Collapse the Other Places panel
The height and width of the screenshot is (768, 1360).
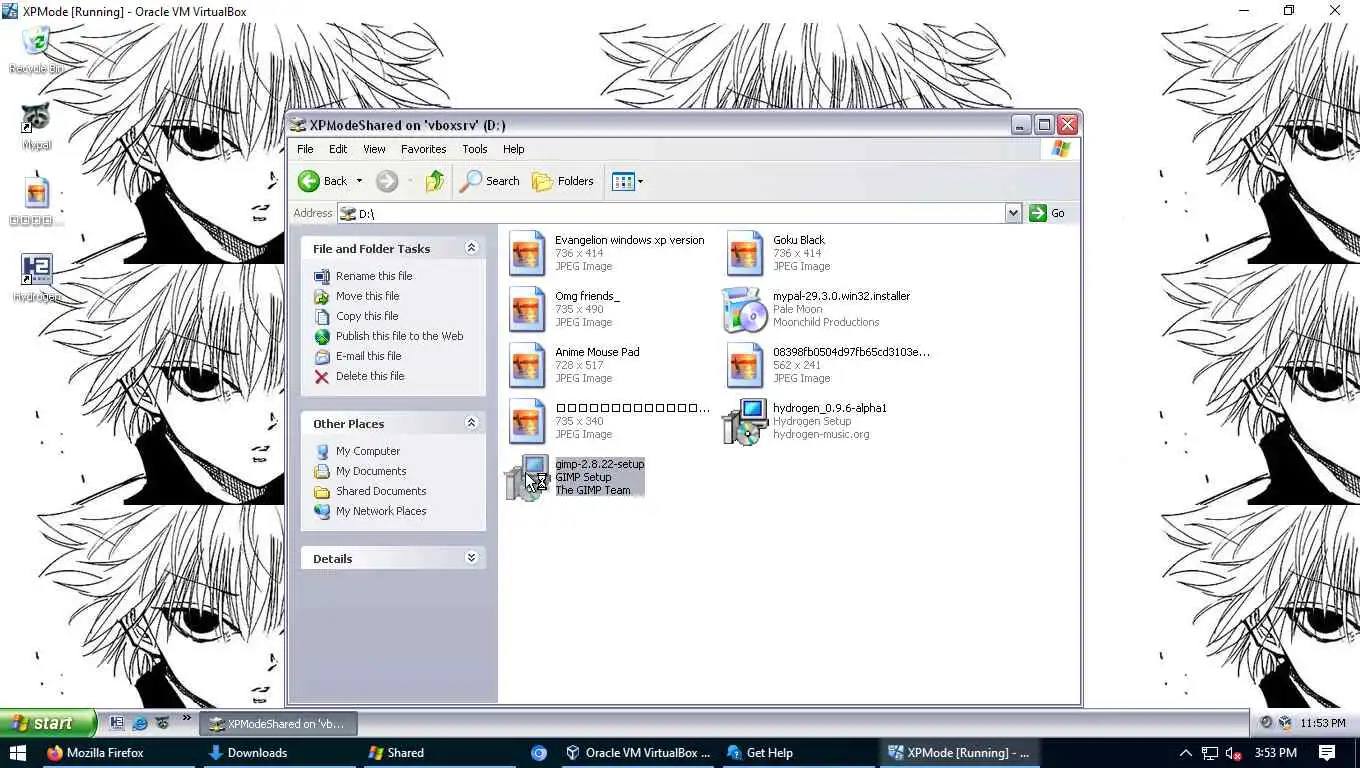point(471,423)
